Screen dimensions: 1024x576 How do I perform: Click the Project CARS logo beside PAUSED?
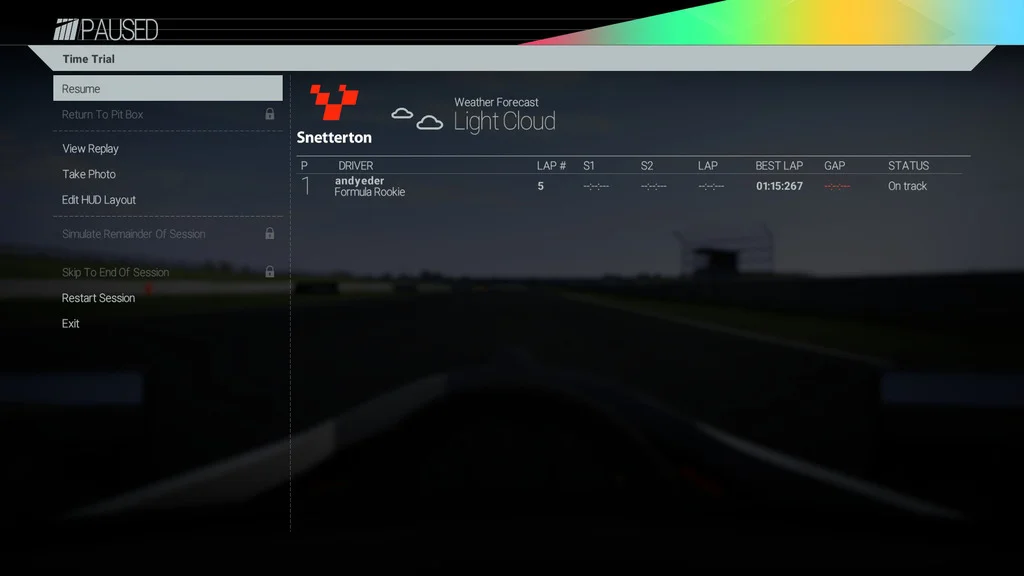(65, 29)
